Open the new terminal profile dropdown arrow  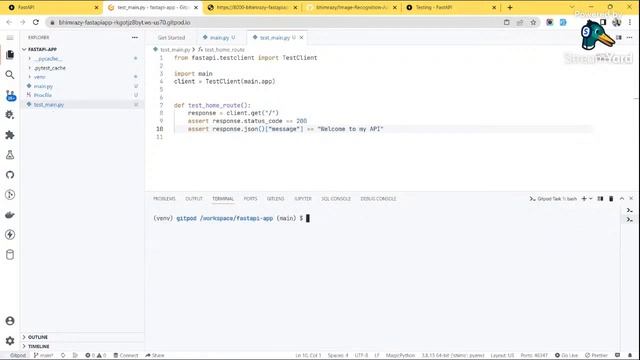(x=591, y=199)
